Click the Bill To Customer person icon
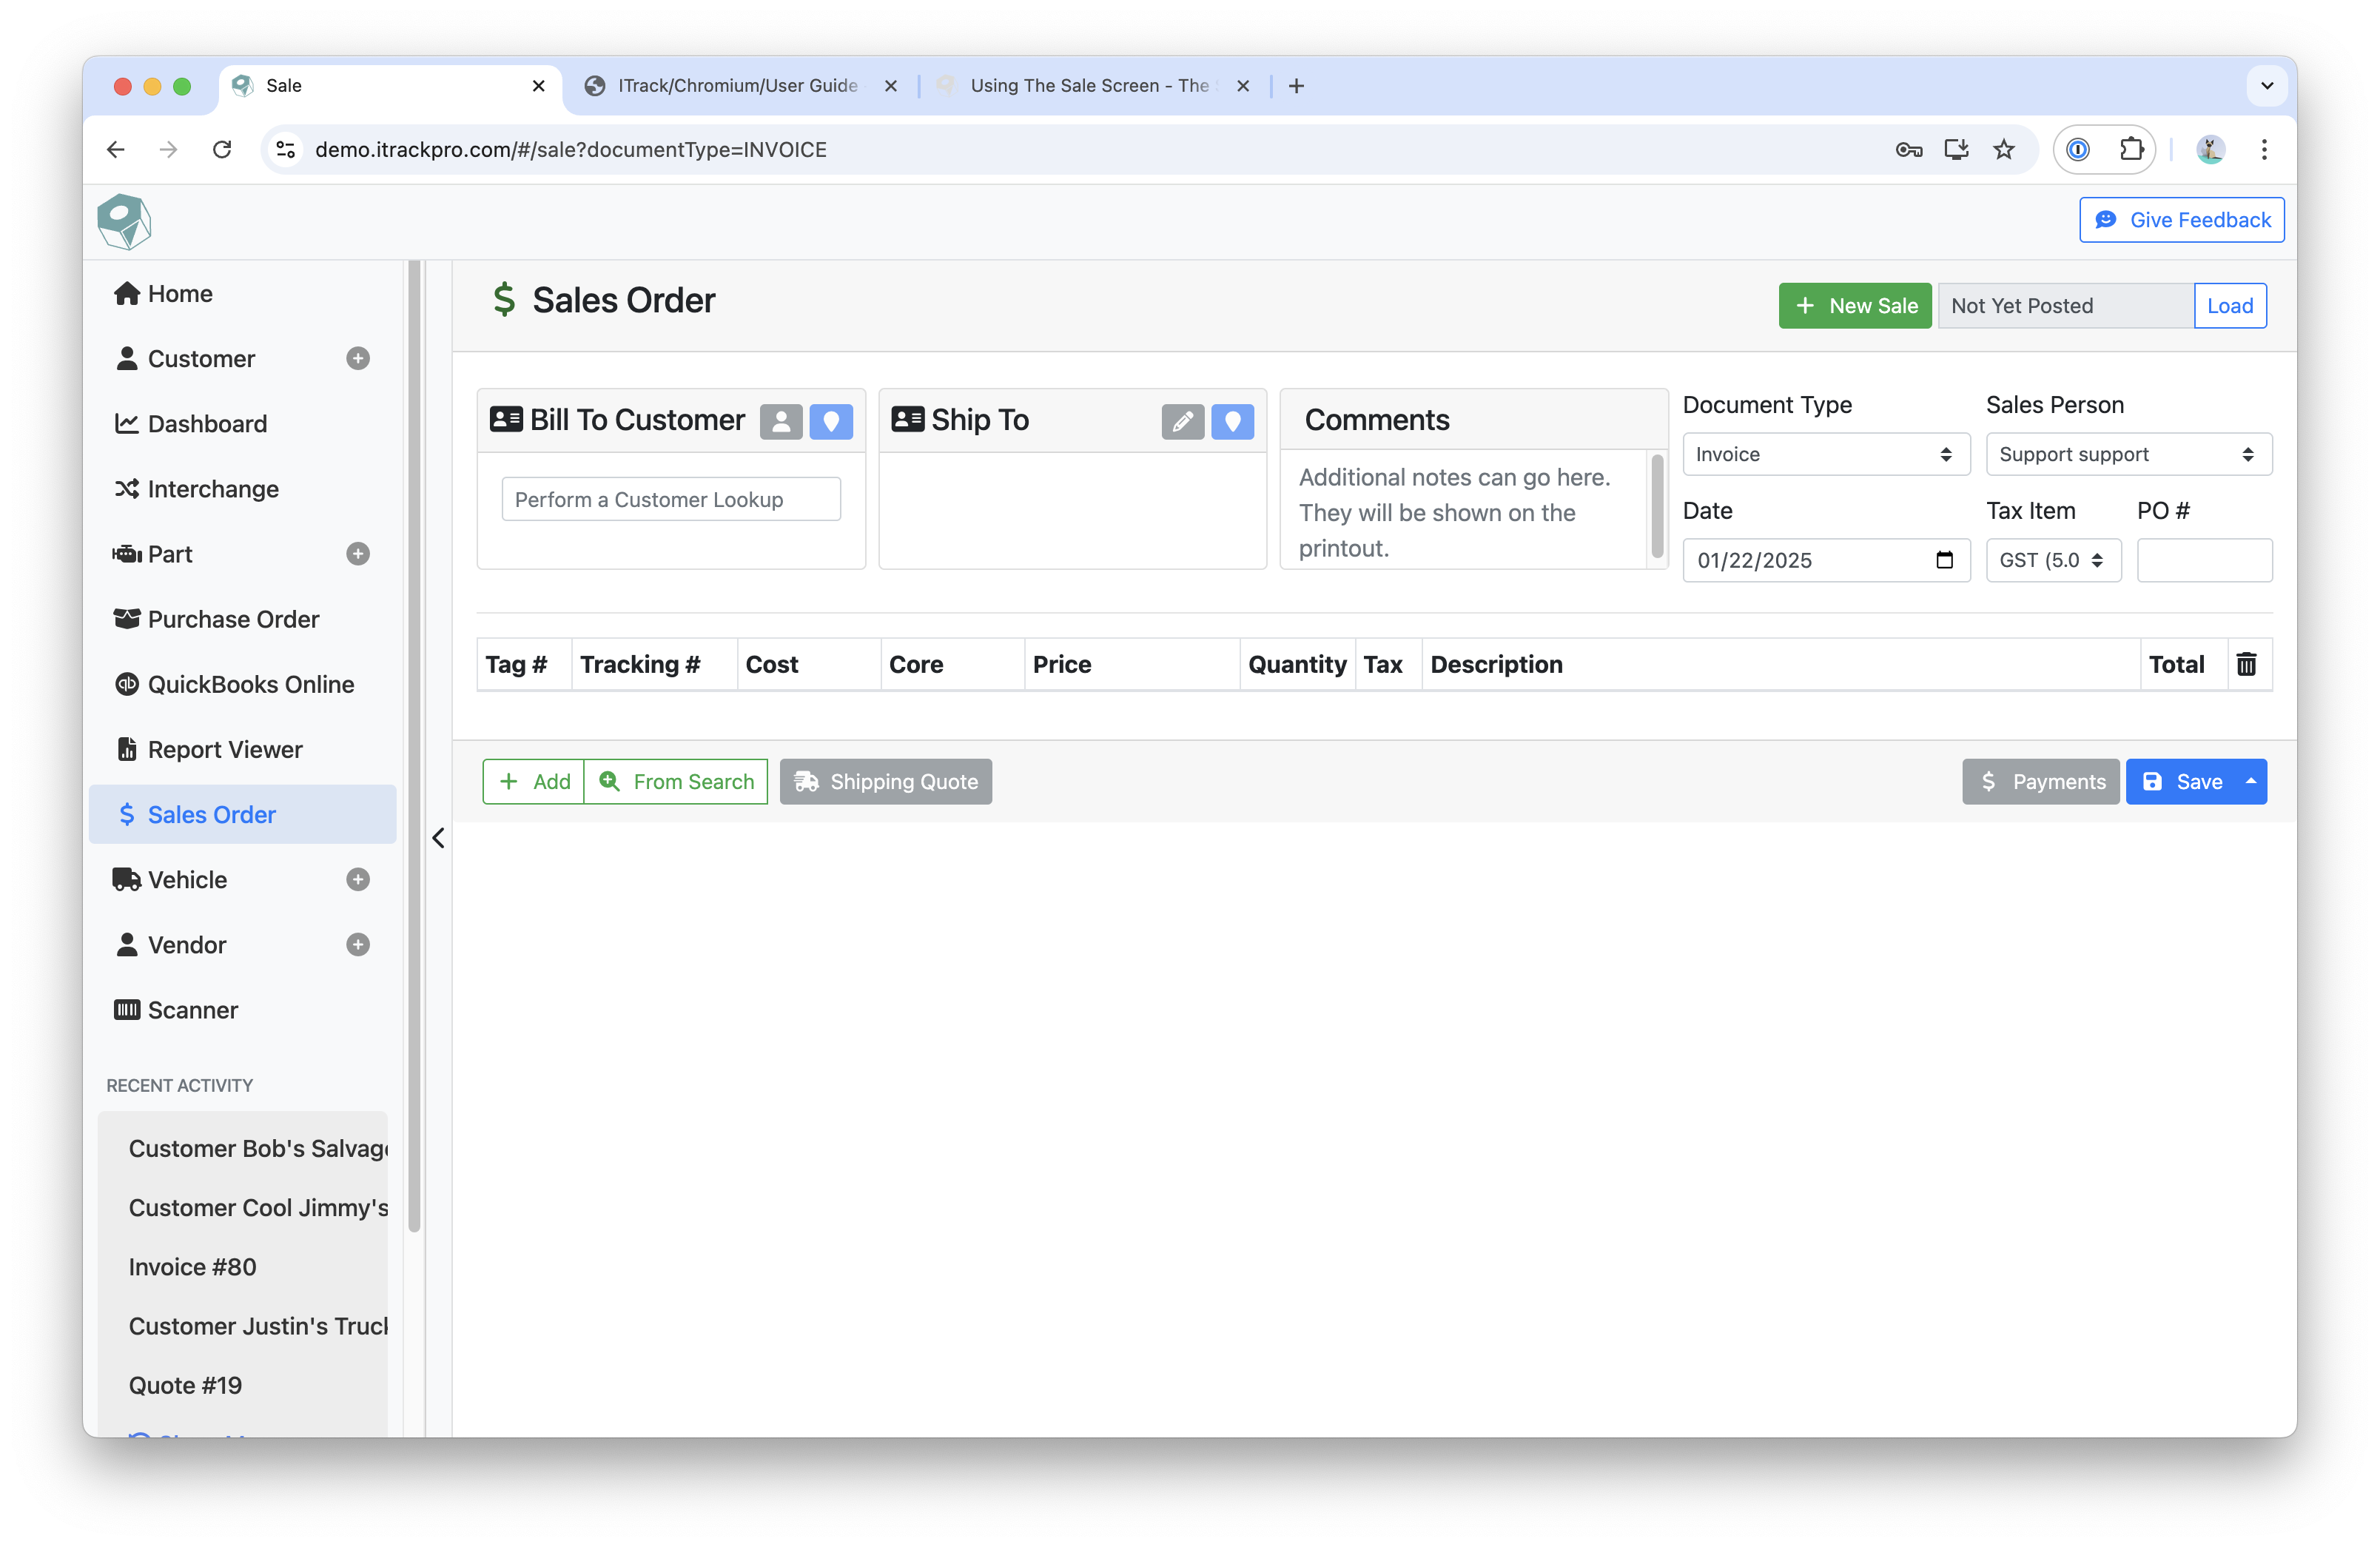Screen dimensions: 2380x1547 click(x=780, y=422)
